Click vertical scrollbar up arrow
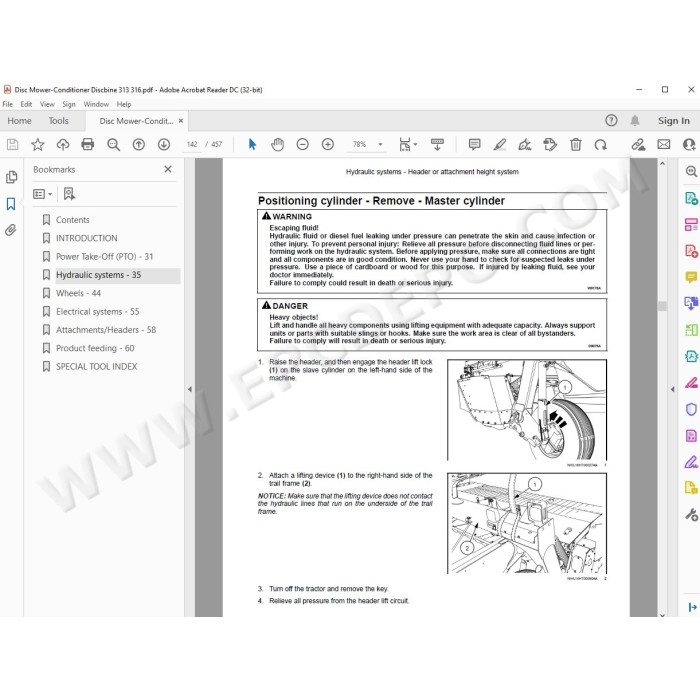 tap(662, 163)
